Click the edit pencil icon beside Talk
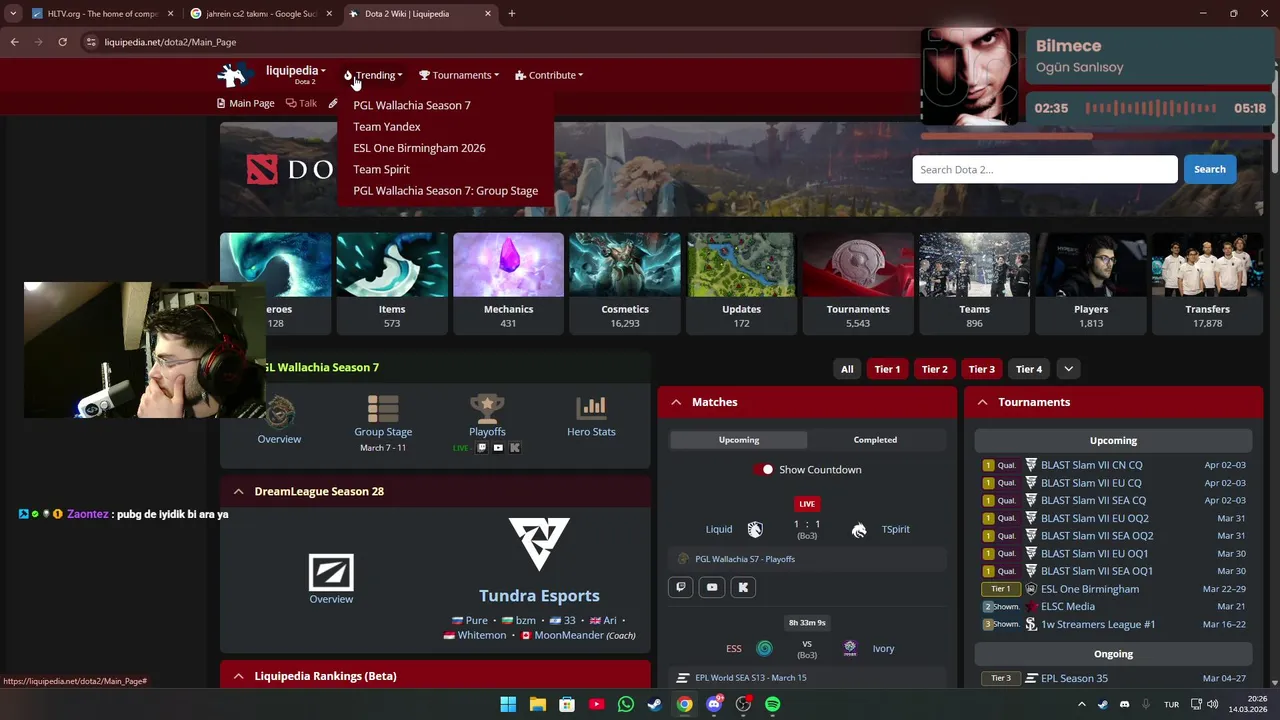 click(333, 103)
